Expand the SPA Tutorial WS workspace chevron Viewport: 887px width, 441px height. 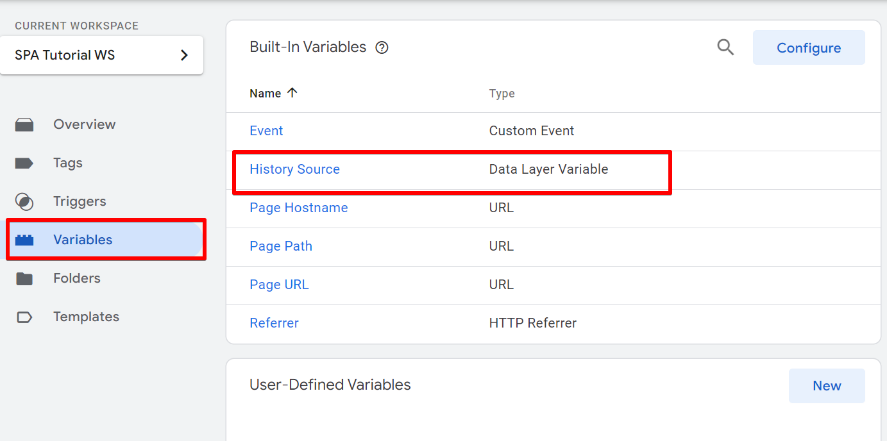(183, 55)
